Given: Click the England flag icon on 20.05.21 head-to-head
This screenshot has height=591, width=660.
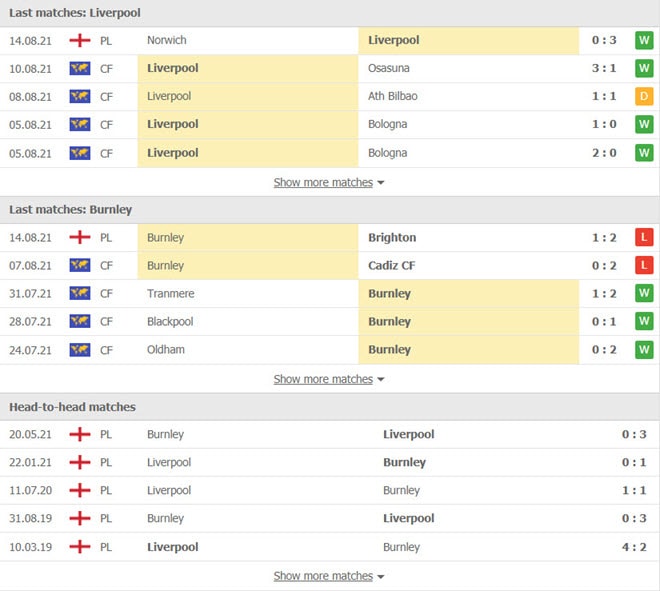Looking at the screenshot, I should click(x=80, y=434).
